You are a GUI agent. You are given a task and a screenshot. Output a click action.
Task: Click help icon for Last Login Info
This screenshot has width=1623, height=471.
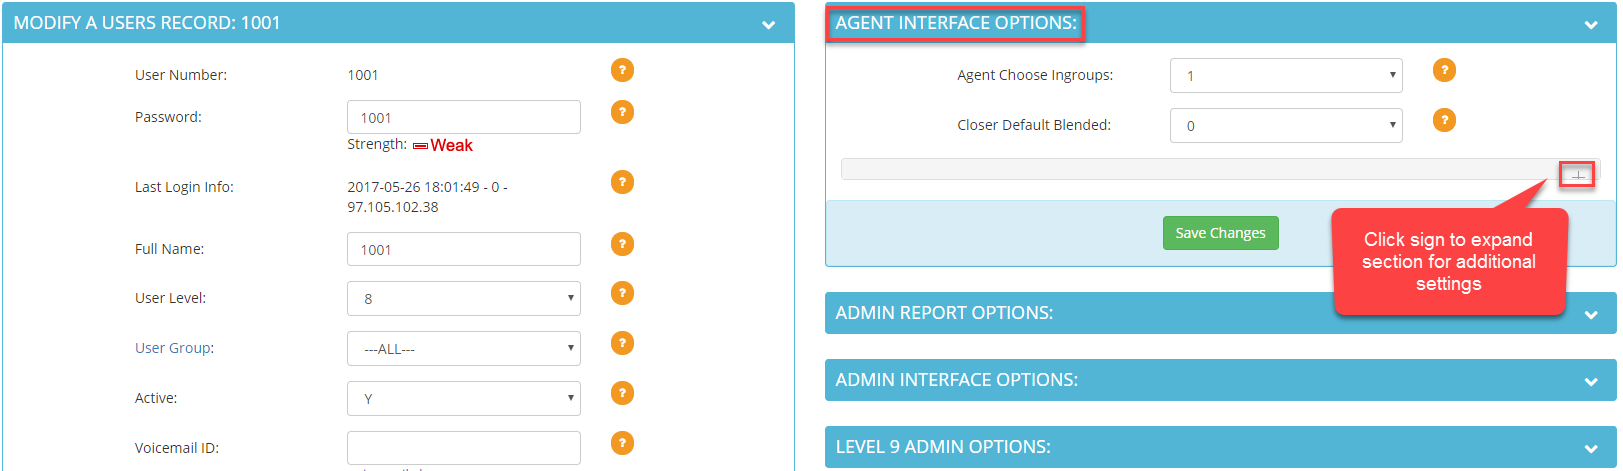point(622,182)
